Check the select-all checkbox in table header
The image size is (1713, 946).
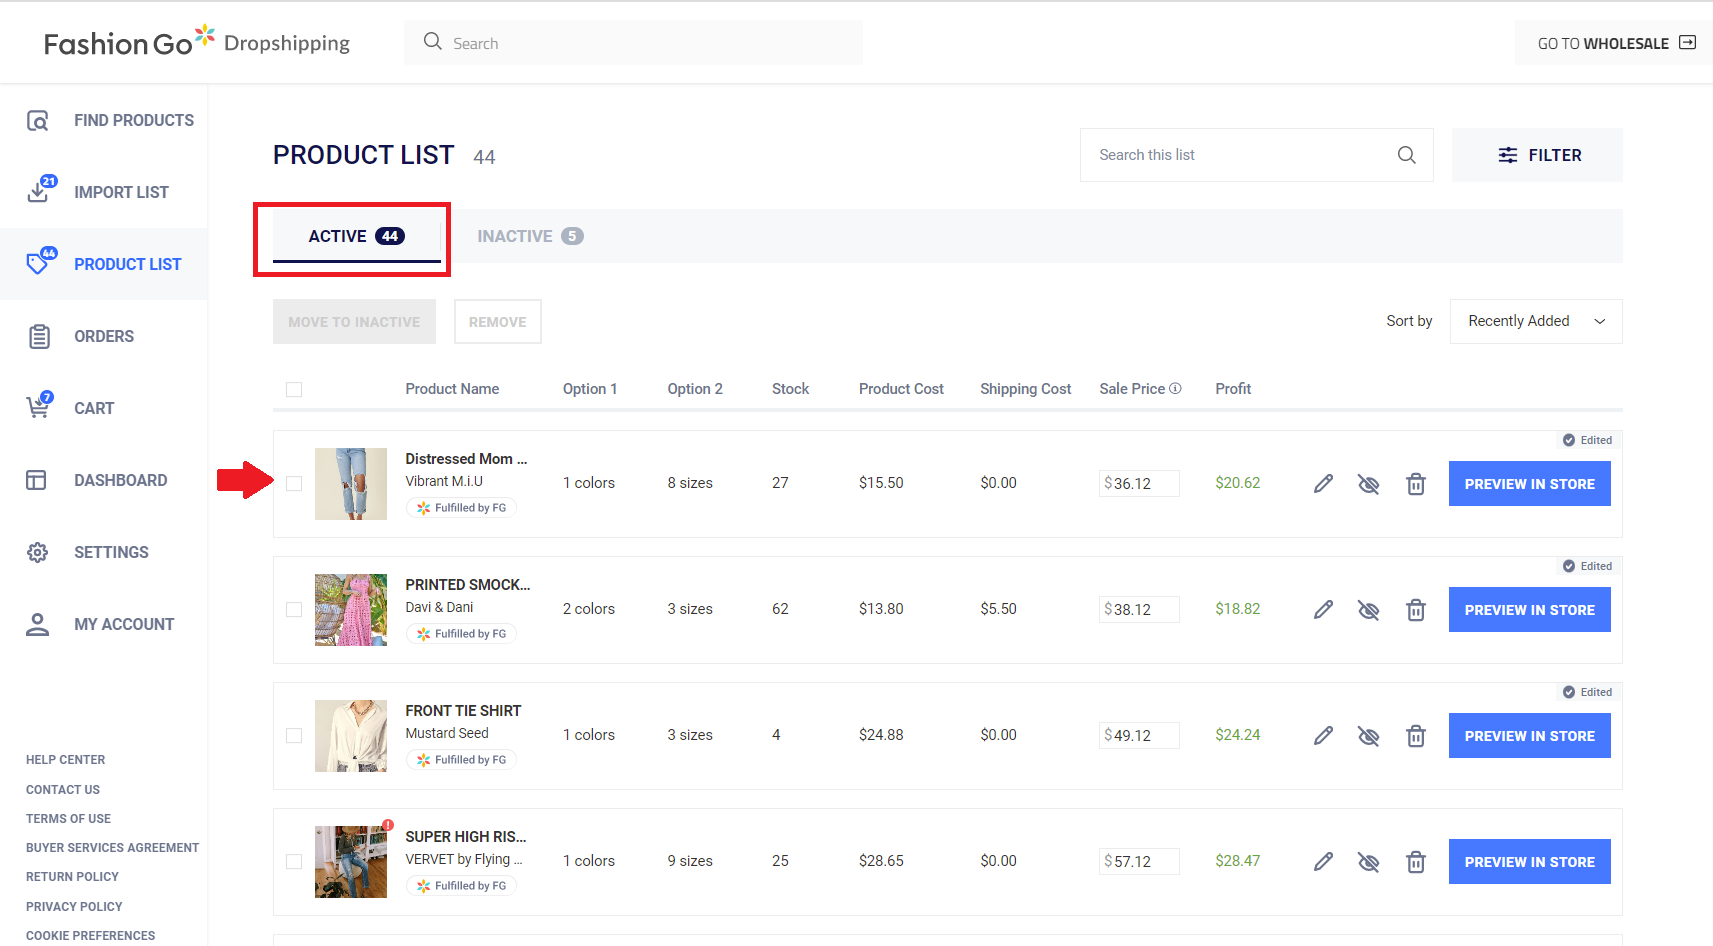[x=294, y=390]
